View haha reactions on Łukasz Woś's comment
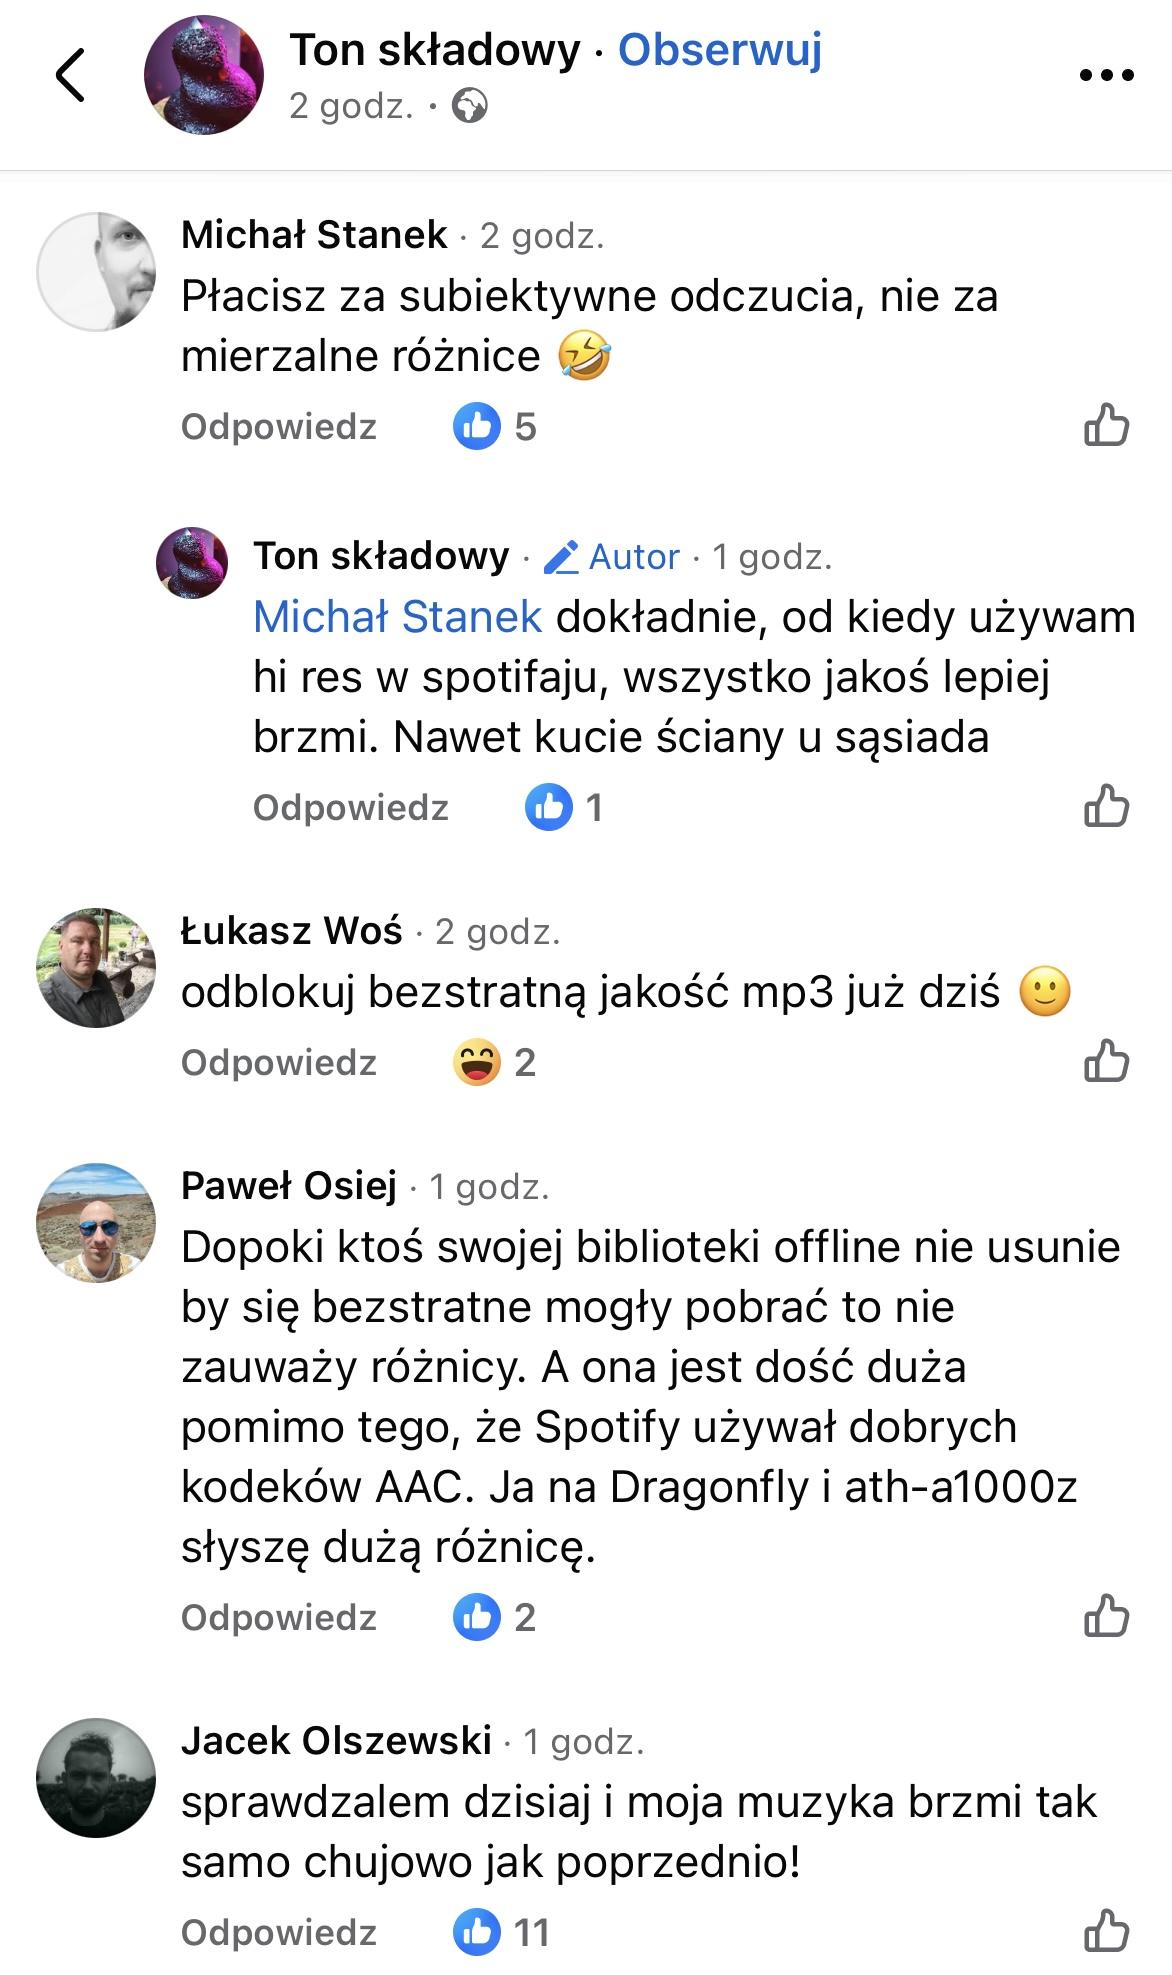The width and height of the screenshot is (1172, 1975). tap(496, 1062)
